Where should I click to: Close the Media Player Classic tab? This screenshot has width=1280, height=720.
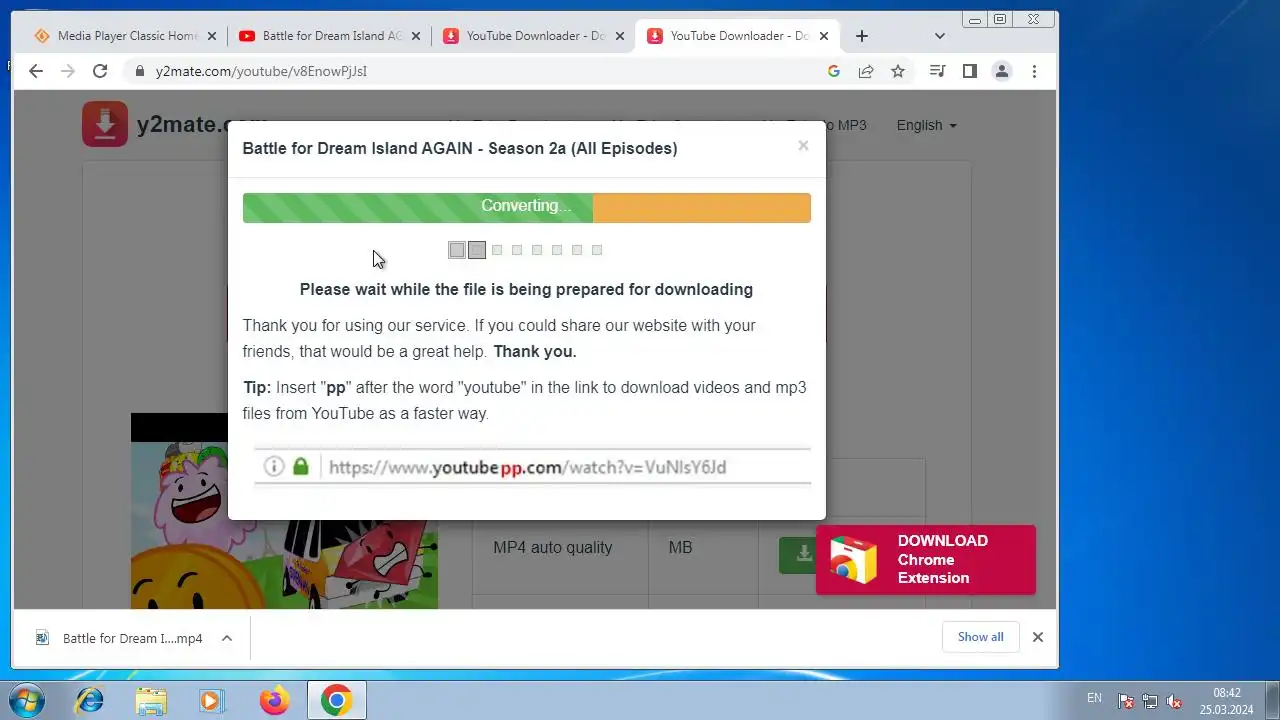coord(211,36)
